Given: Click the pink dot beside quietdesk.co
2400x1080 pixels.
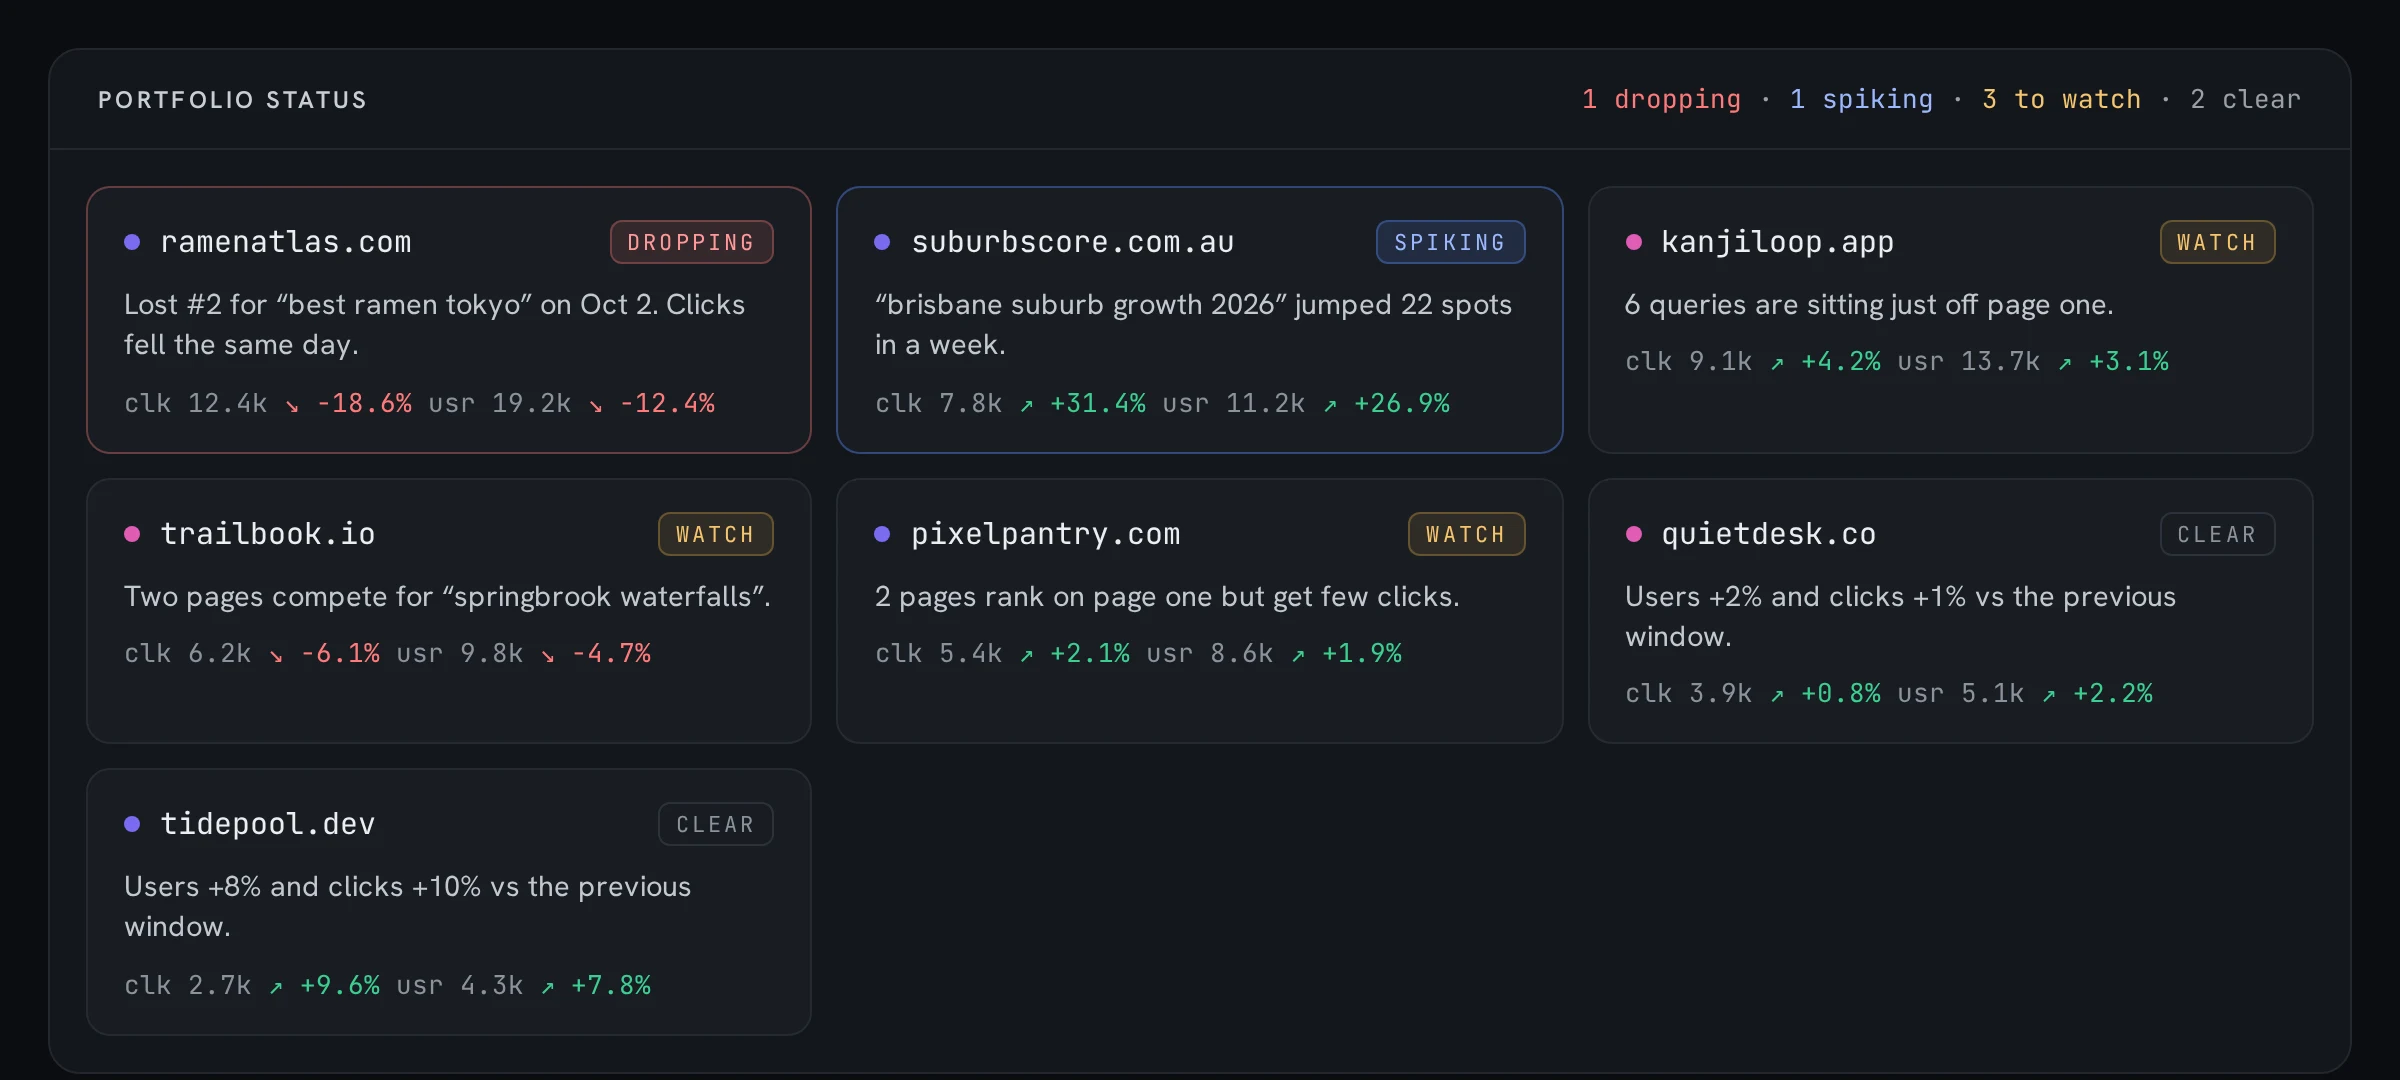Looking at the screenshot, I should click(1634, 534).
